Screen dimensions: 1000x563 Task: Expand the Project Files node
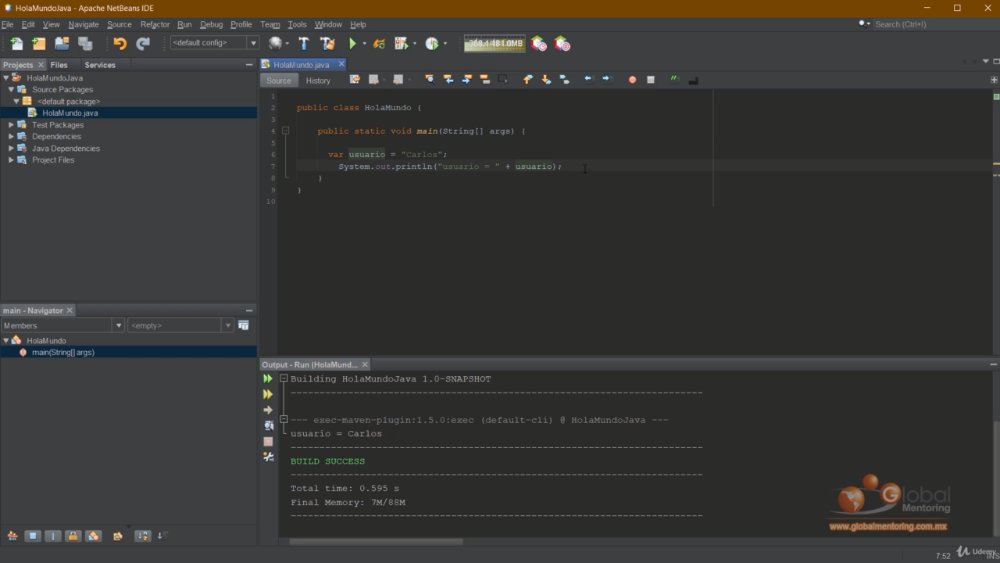click(11, 160)
